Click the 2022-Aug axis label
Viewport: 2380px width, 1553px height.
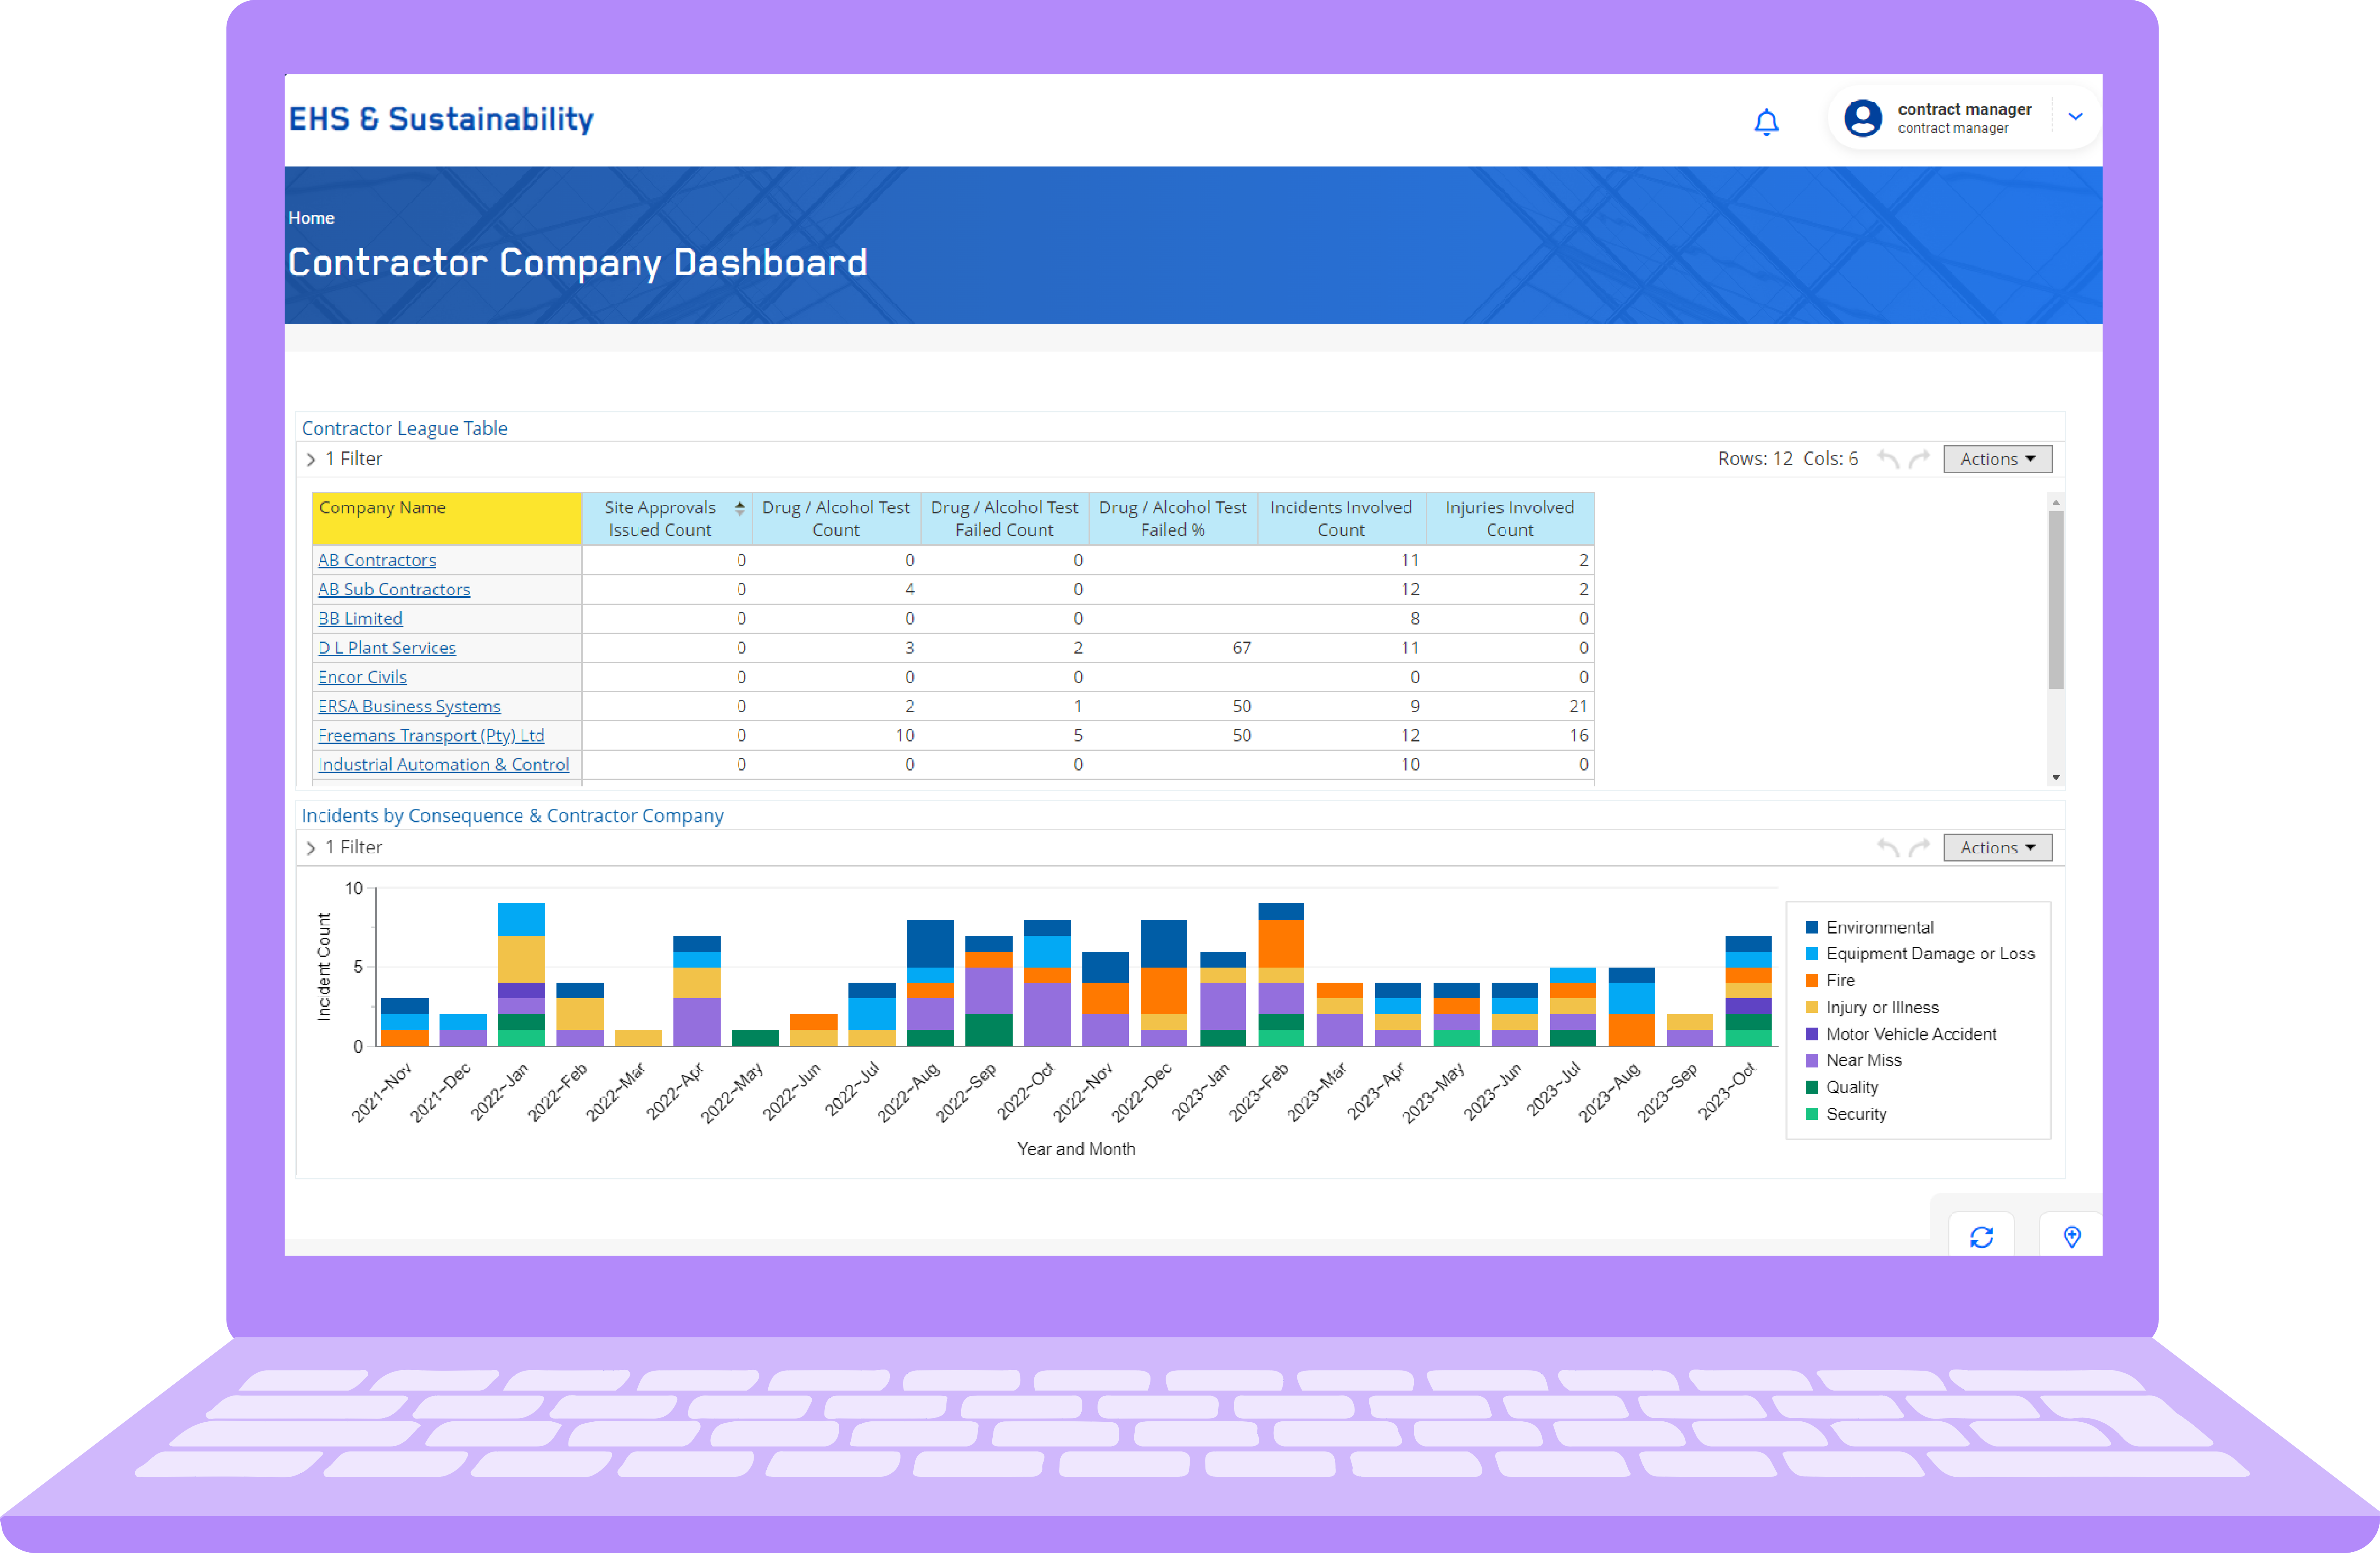click(909, 1091)
